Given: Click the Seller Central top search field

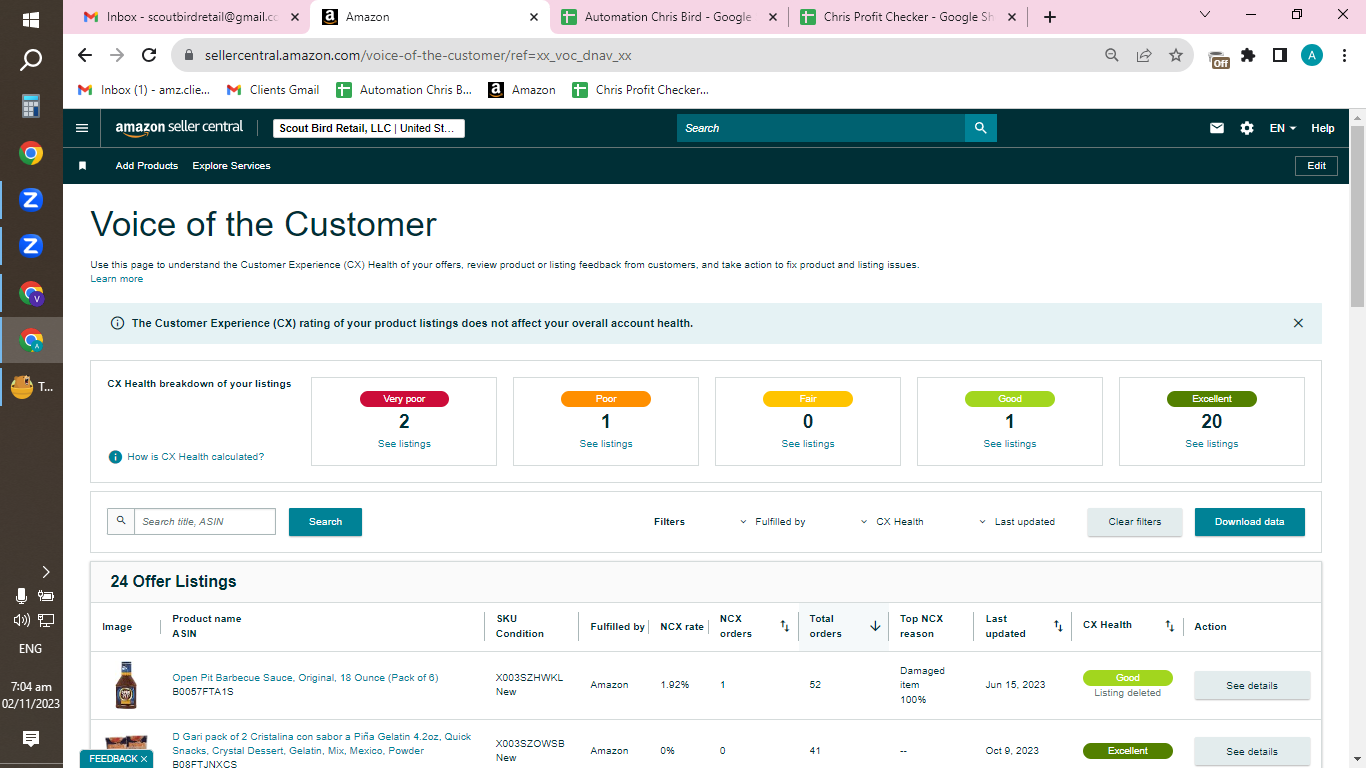Looking at the screenshot, I should [821, 128].
